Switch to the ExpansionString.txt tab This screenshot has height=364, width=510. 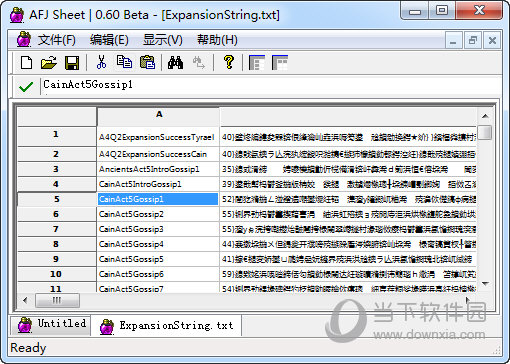pos(167,326)
